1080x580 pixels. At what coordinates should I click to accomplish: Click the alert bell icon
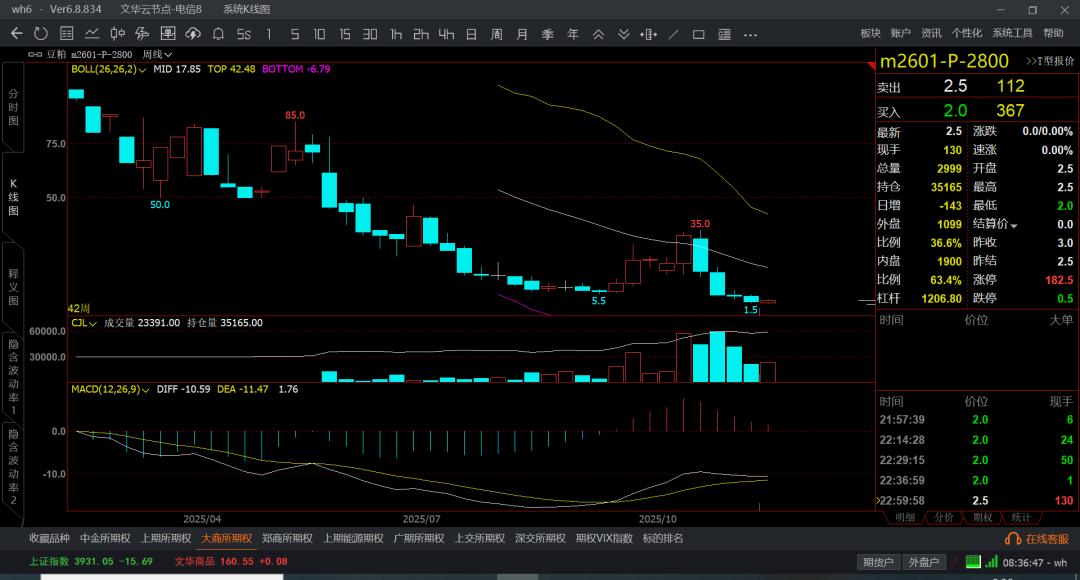coord(218,34)
